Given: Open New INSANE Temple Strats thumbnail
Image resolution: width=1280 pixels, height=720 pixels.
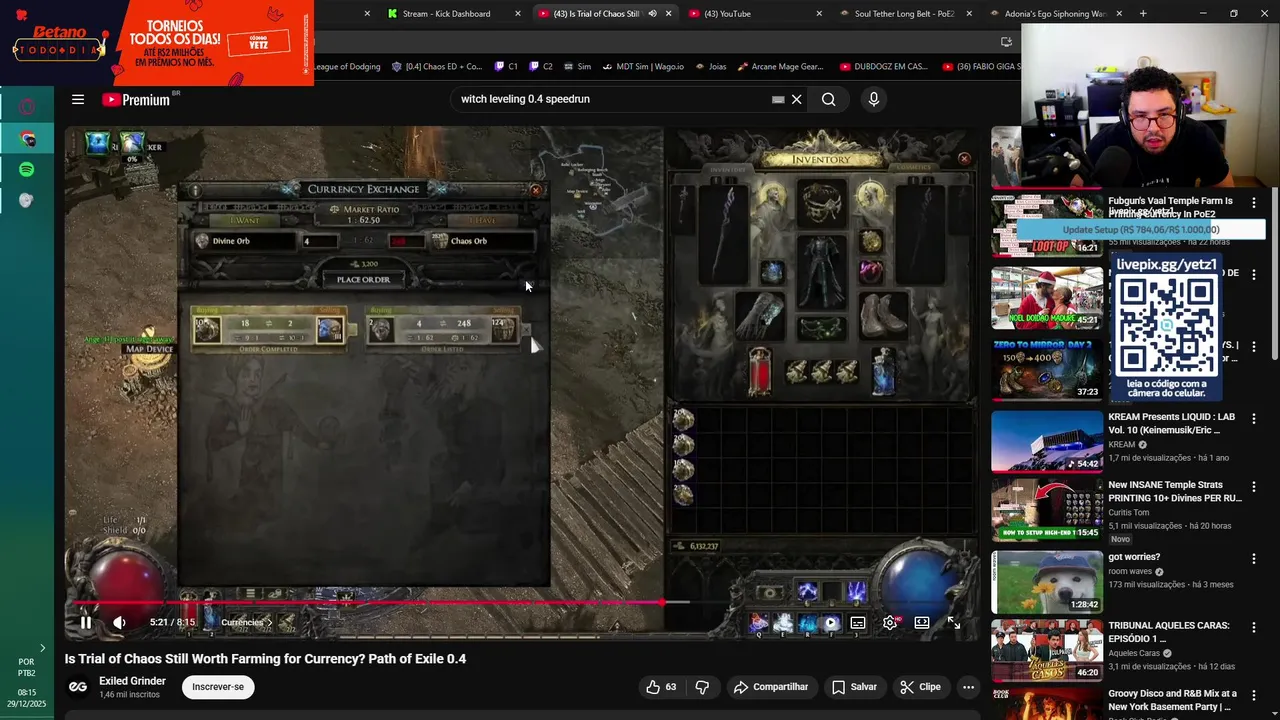Looking at the screenshot, I should coord(1047,509).
